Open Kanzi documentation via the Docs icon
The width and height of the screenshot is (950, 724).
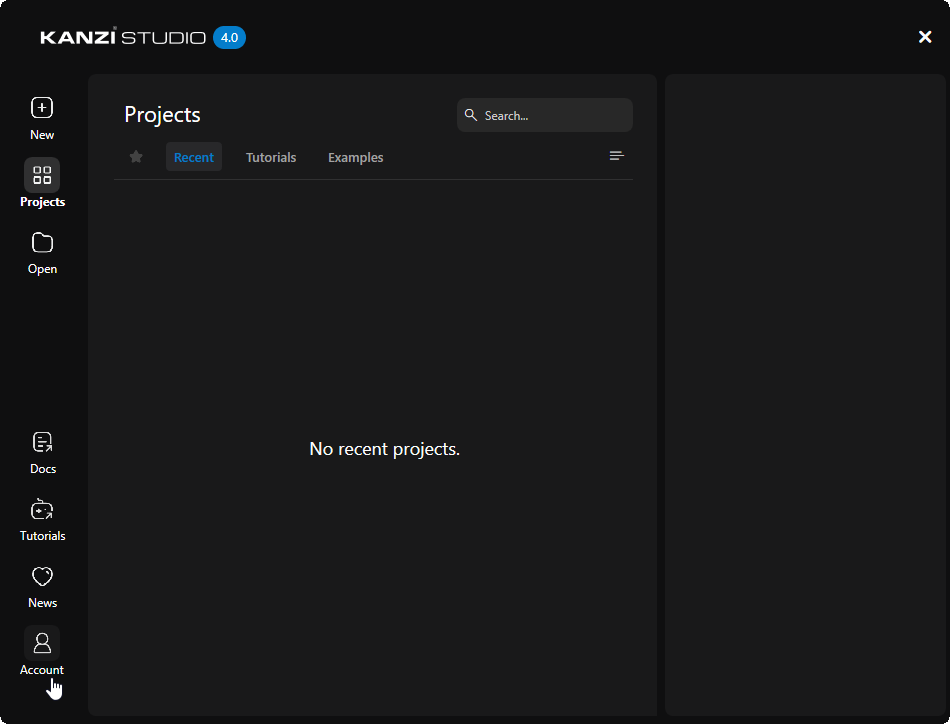click(41, 441)
